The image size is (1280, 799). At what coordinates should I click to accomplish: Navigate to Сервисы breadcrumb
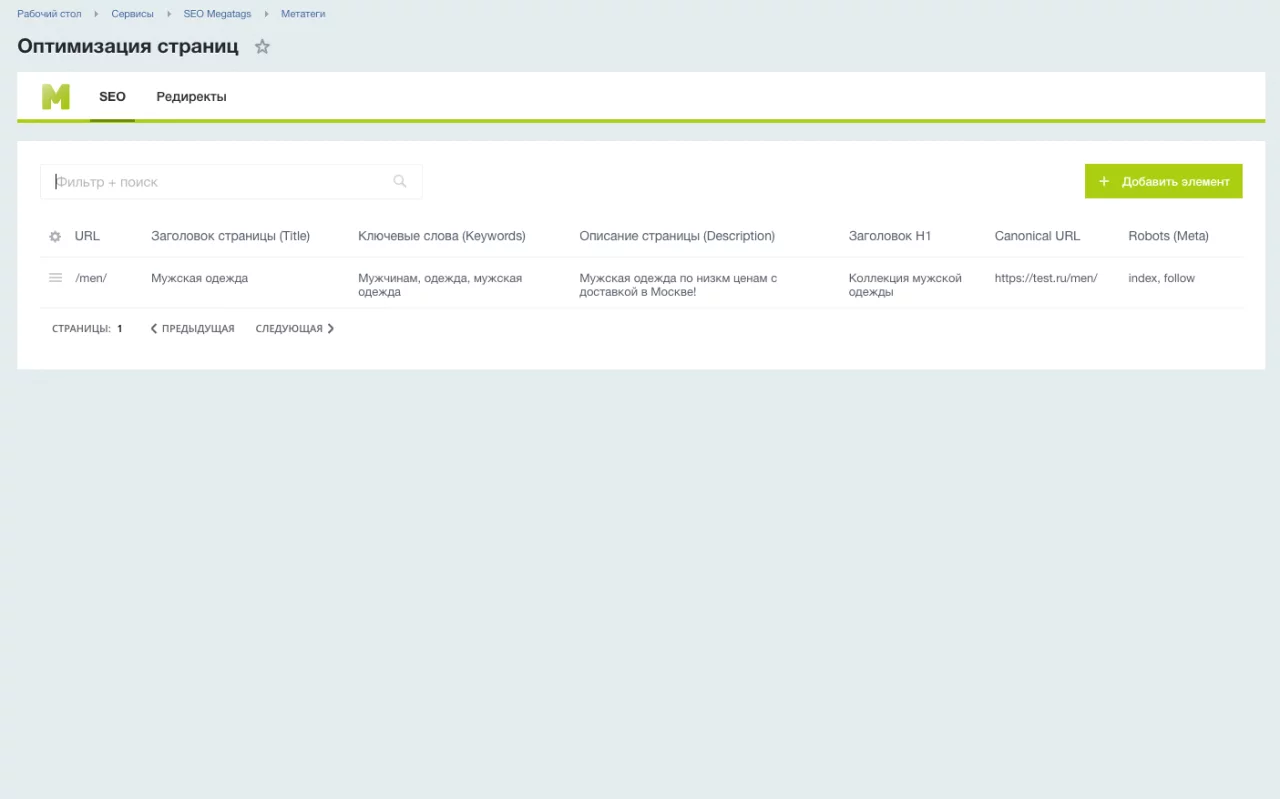[132, 14]
